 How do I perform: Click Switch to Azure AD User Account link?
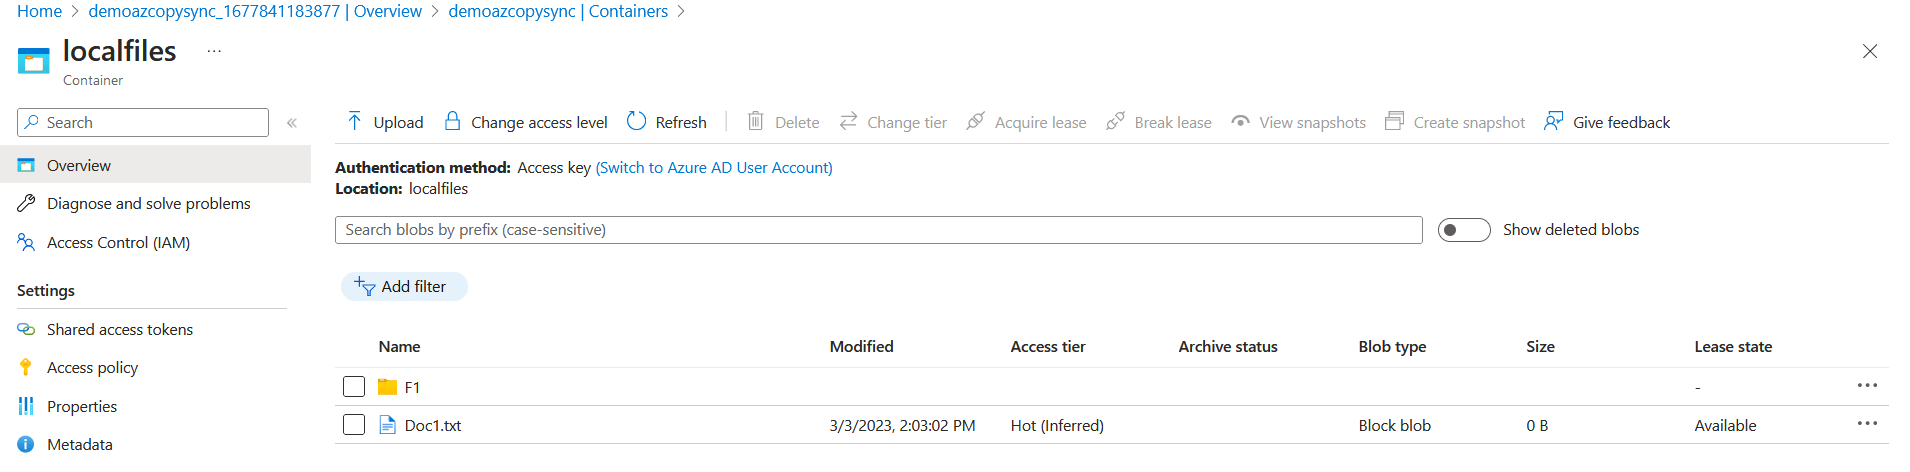click(714, 167)
